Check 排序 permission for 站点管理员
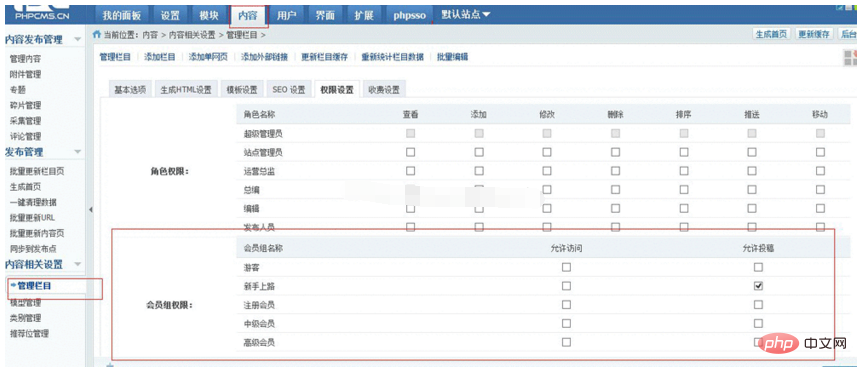Viewport: 857px width, 376px height. (x=684, y=152)
